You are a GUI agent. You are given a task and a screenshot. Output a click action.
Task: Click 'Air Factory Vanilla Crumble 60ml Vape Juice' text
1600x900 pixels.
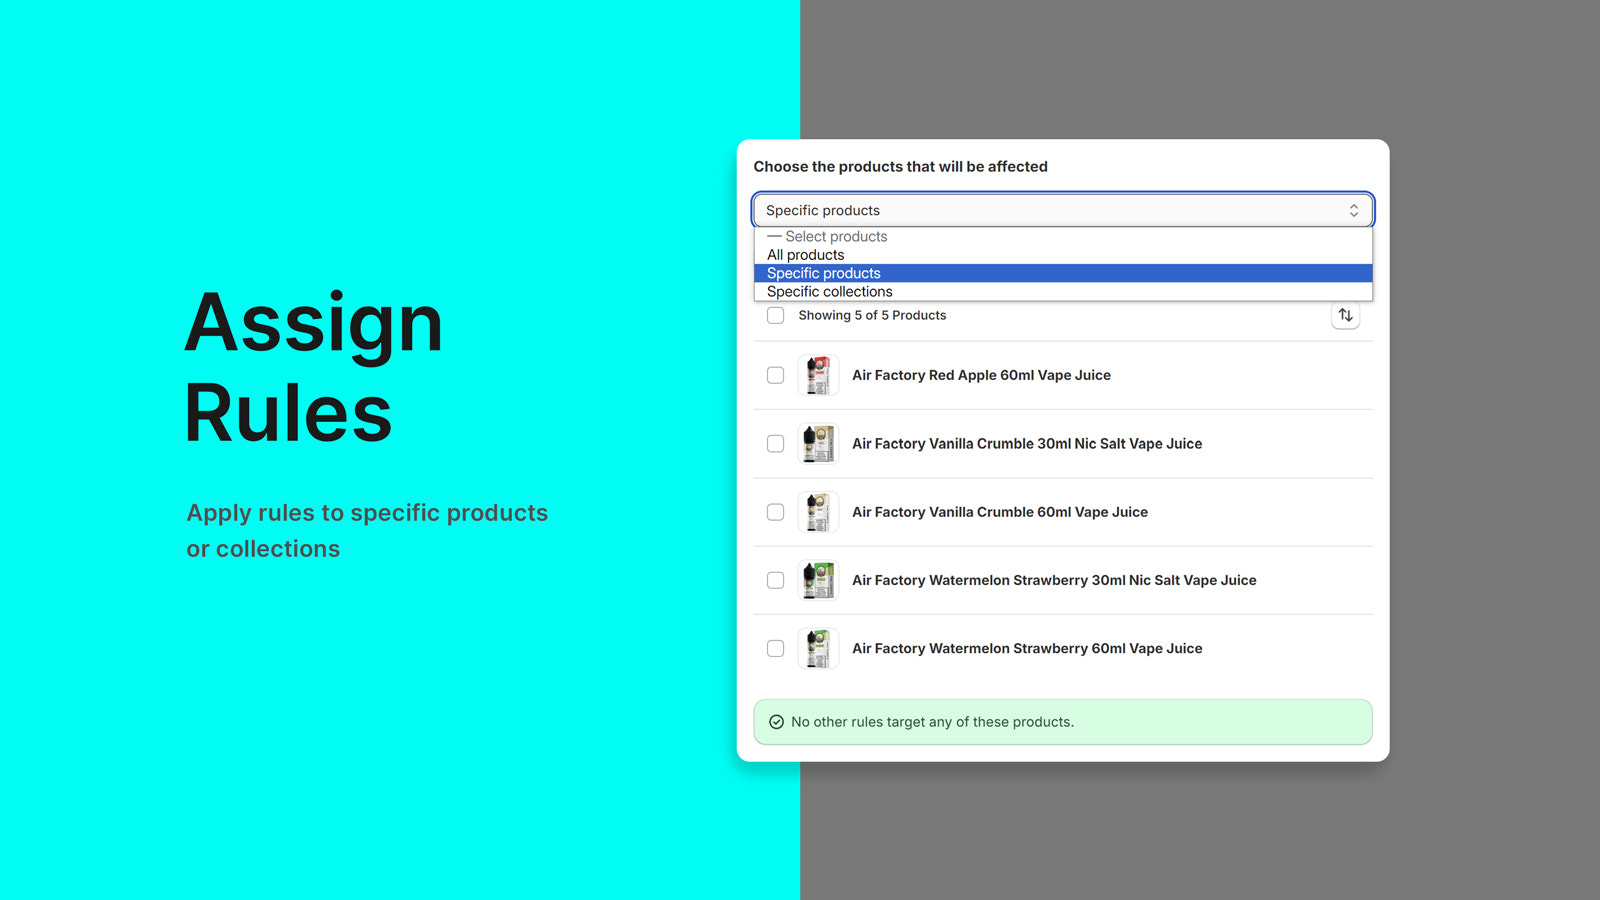click(1000, 512)
